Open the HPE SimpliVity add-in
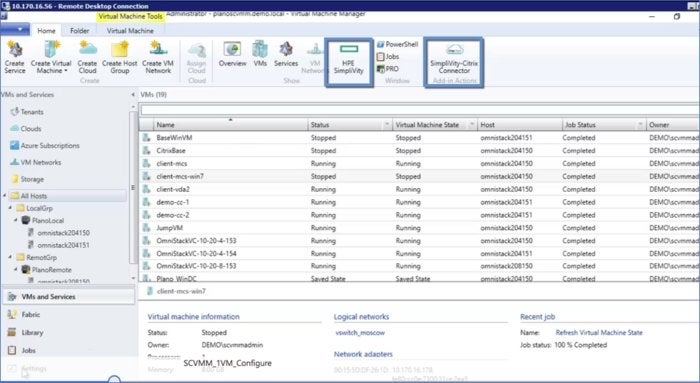700x383 pixels. (x=349, y=62)
